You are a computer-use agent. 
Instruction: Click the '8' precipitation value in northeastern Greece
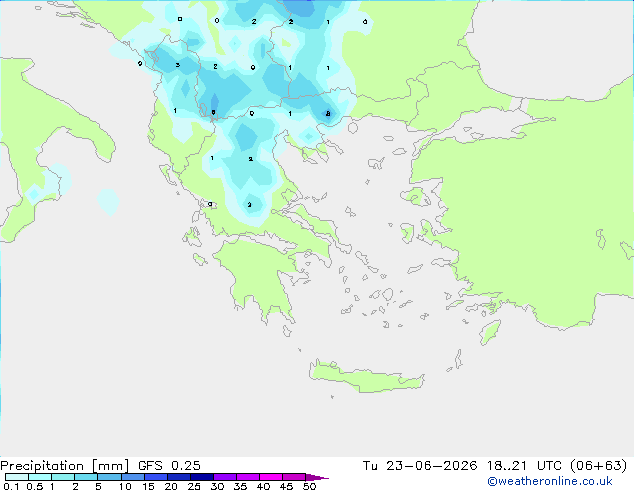pos(328,114)
